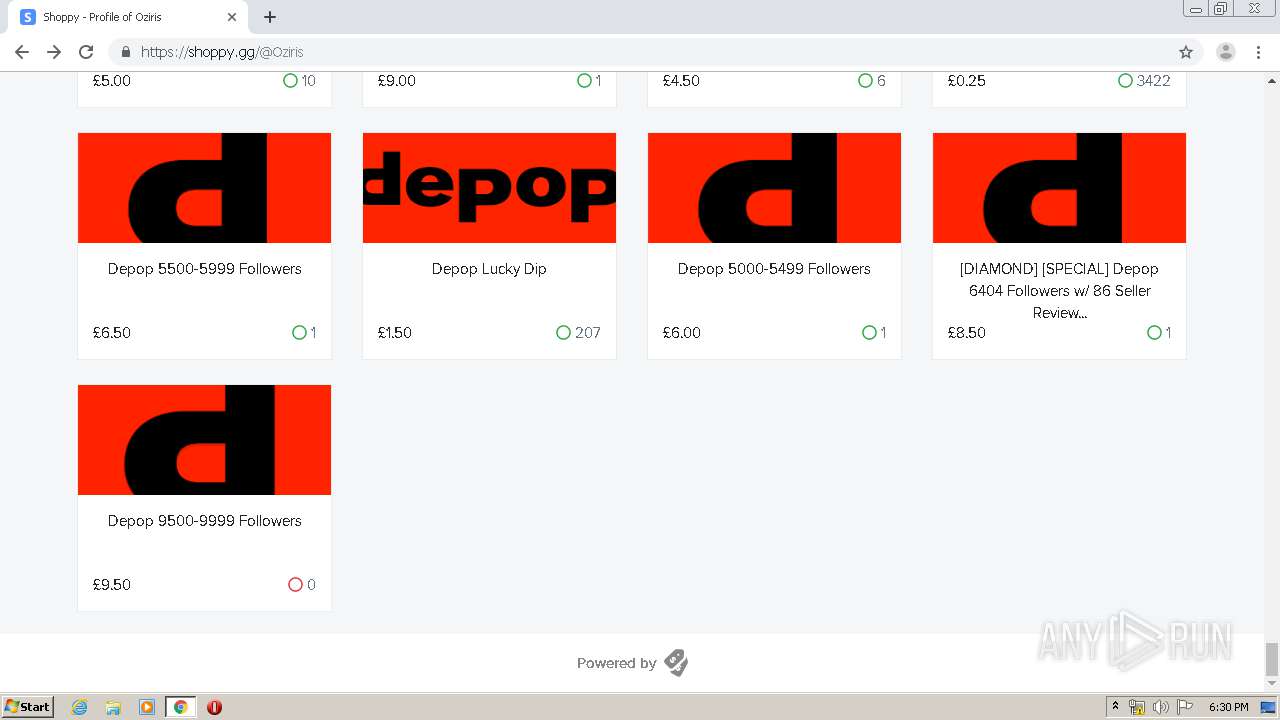This screenshot has height=720, width=1280.
Task: Open the network tray icon
Action: [x=1137, y=707]
